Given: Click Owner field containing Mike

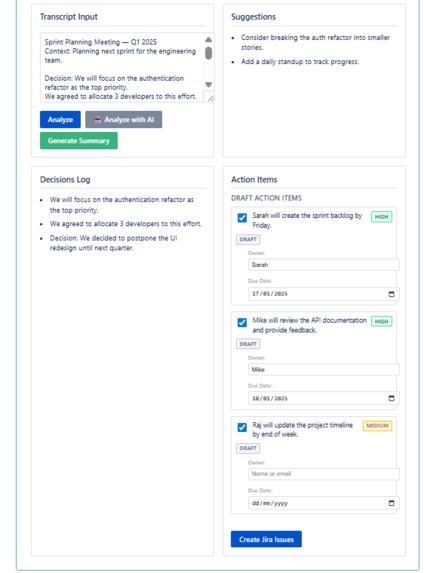Looking at the screenshot, I should 323,369.
